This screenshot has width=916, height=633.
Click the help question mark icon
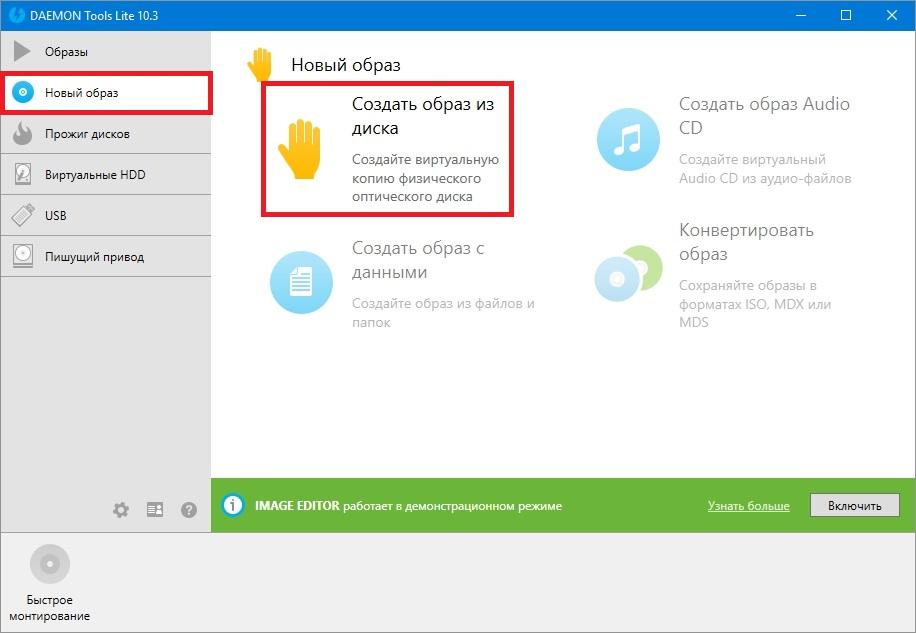point(189,510)
